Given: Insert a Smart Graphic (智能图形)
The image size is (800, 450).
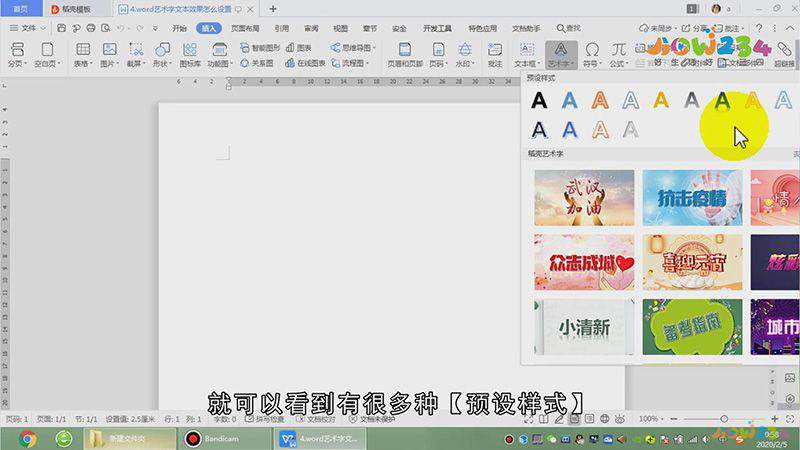Looking at the screenshot, I should [x=260, y=47].
